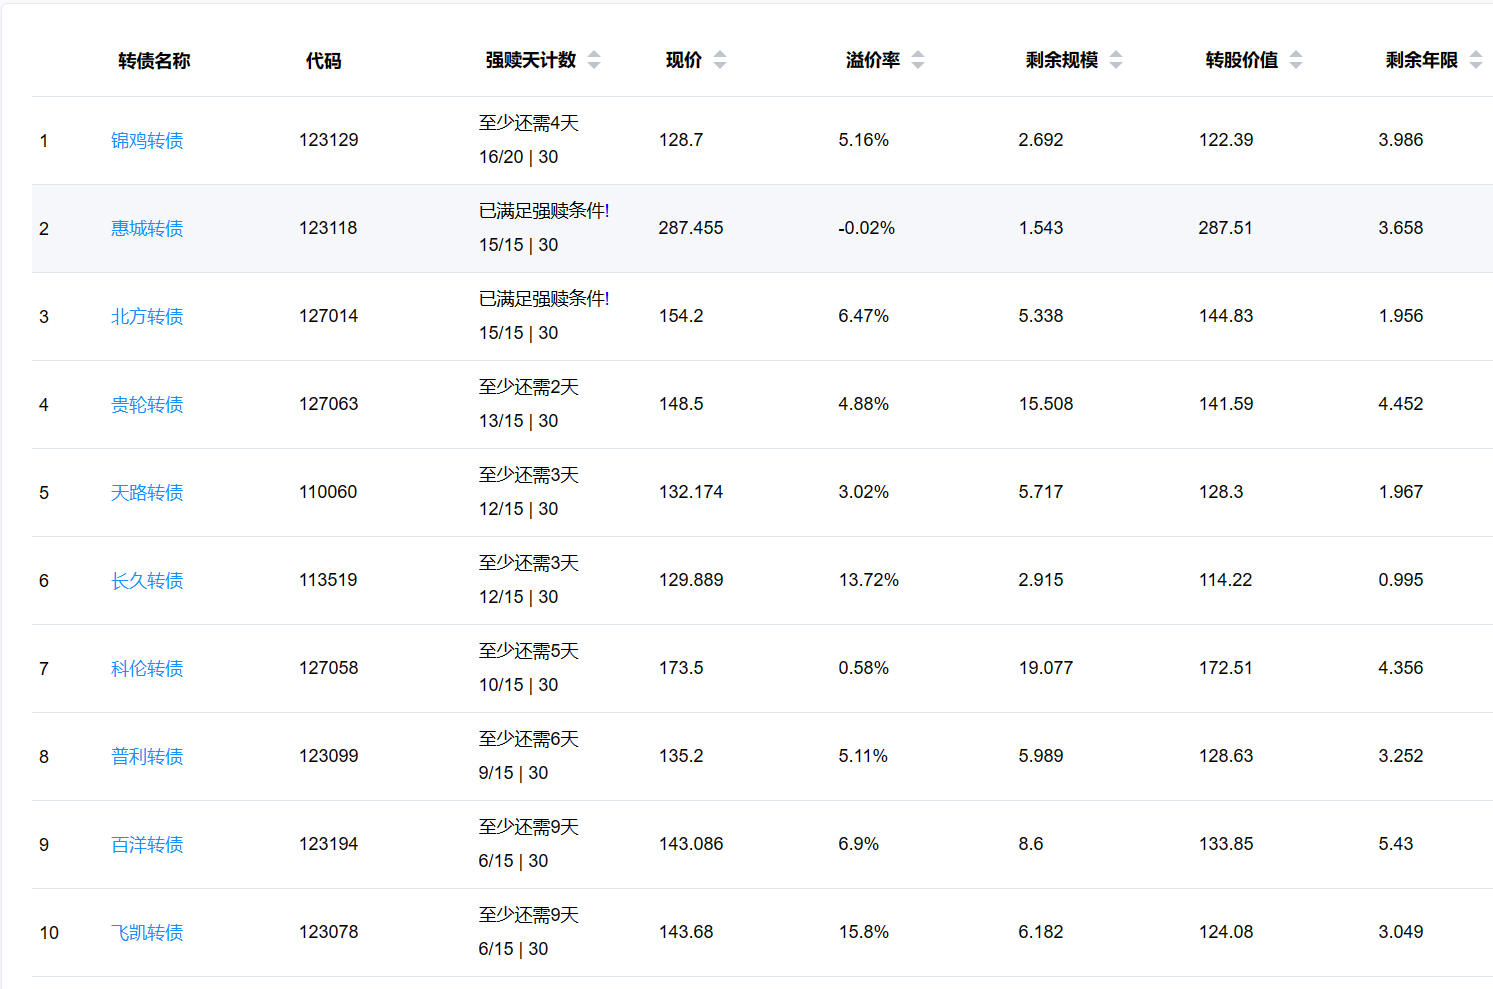Select the 百洋转债 bond link

point(147,845)
